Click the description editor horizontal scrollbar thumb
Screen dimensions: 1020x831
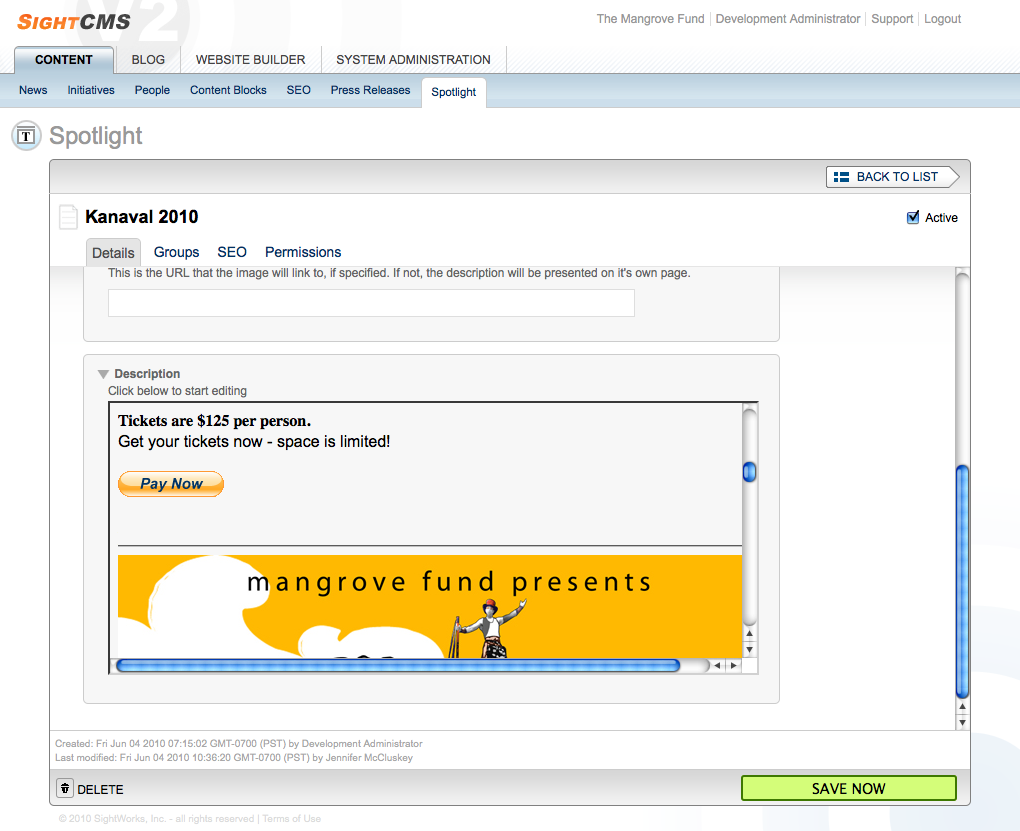coord(398,666)
